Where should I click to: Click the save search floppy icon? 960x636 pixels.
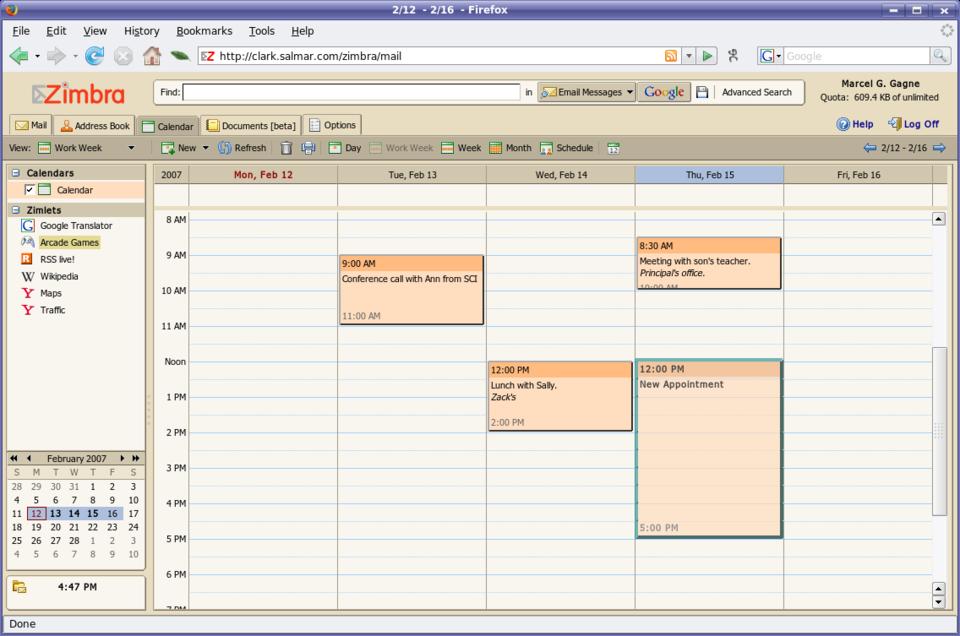[702, 92]
